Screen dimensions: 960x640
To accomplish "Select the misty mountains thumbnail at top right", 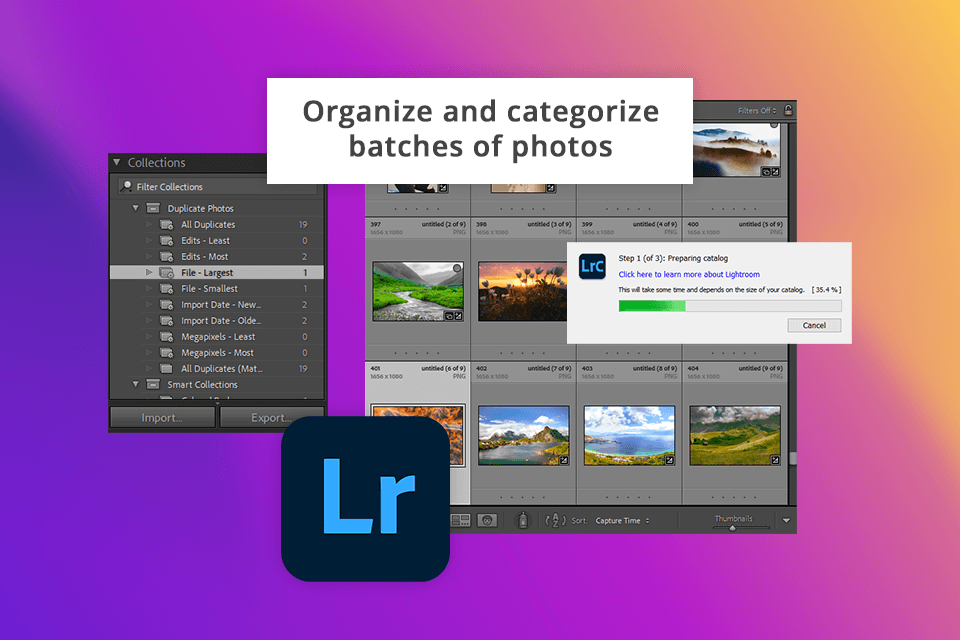I will (737, 150).
